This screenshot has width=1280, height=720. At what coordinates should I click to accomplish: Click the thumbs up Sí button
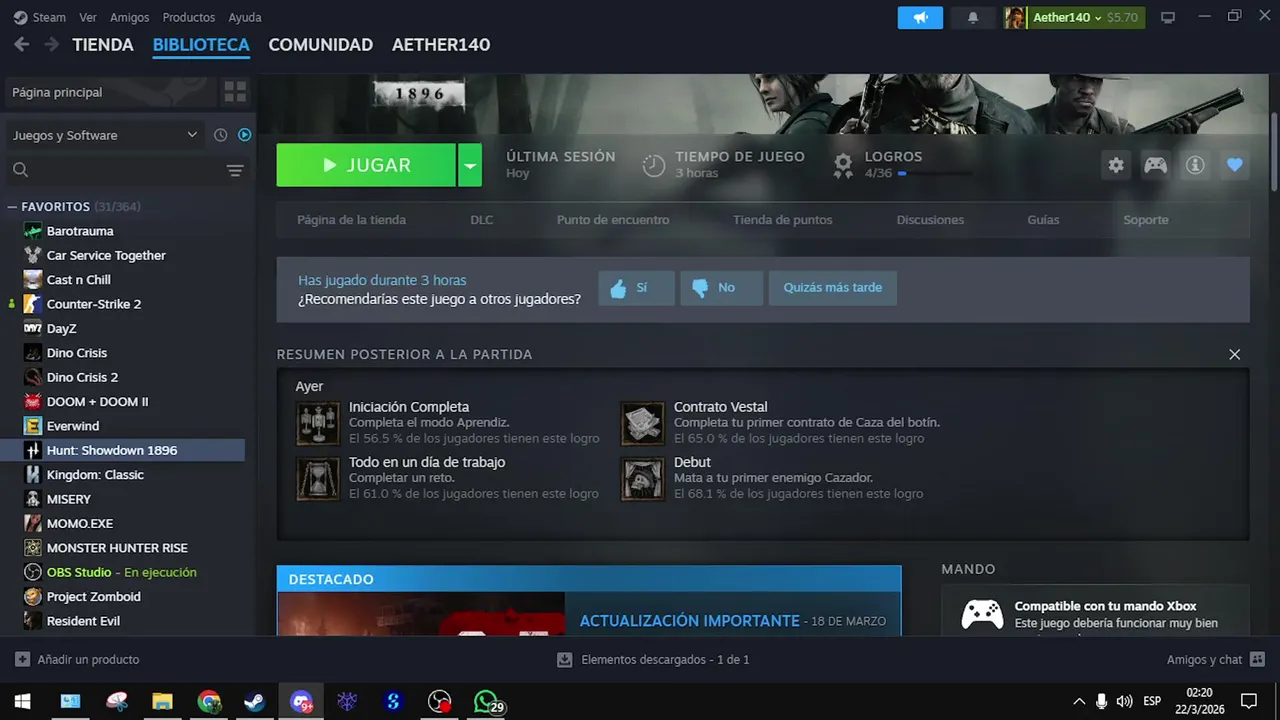click(x=637, y=288)
